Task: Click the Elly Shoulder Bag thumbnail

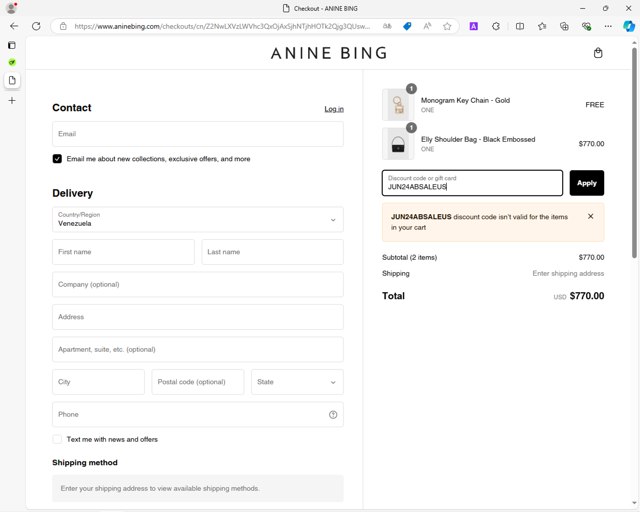Action: tap(398, 144)
